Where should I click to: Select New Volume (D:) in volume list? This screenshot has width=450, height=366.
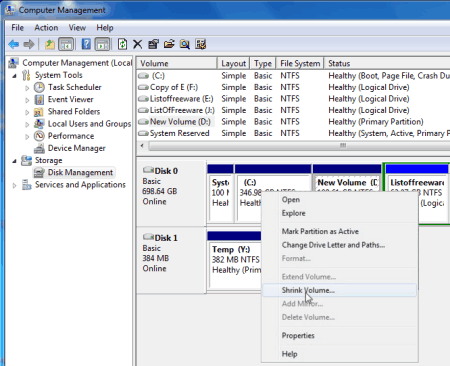pyautogui.click(x=293, y=122)
